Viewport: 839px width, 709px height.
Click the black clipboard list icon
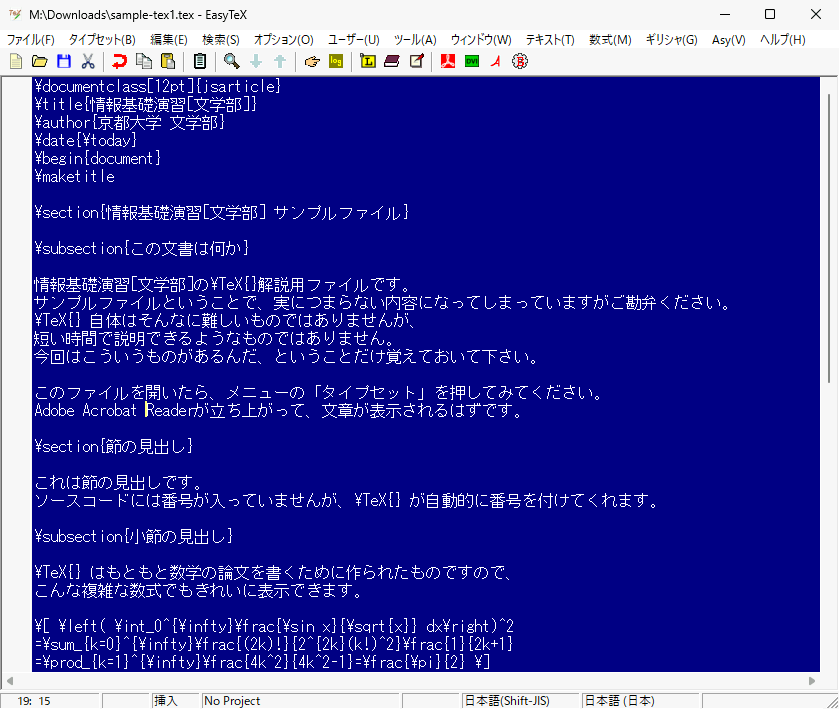200,62
